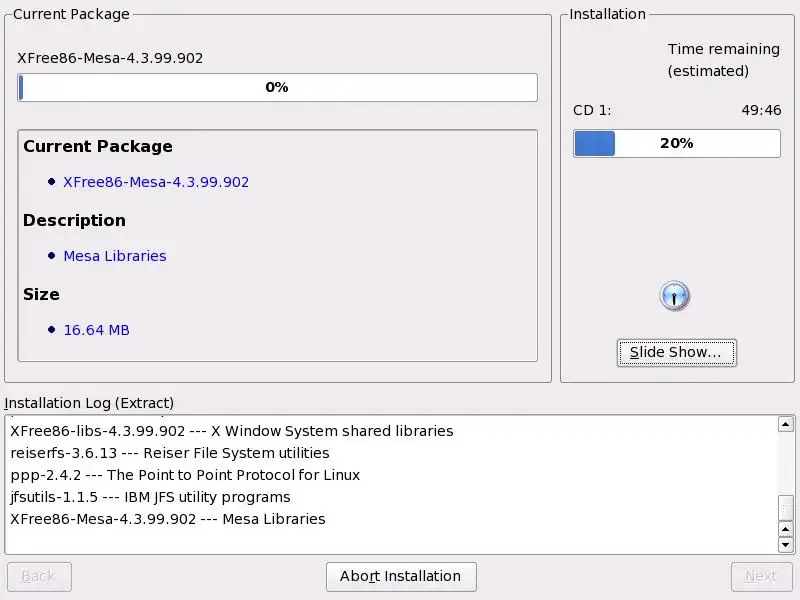Viewport: 800px width, 600px height.
Task: Click the CD 1 20% progress bar
Action: click(677, 143)
